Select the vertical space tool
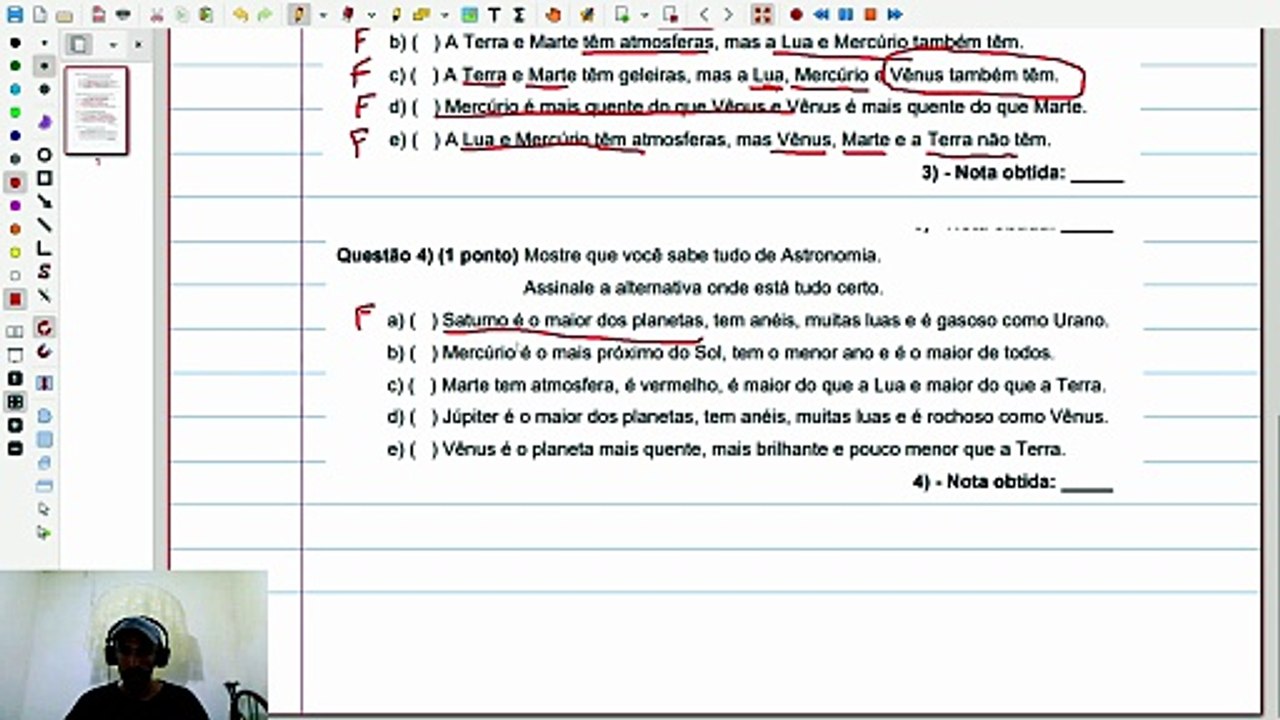 pyautogui.click(x=45, y=383)
